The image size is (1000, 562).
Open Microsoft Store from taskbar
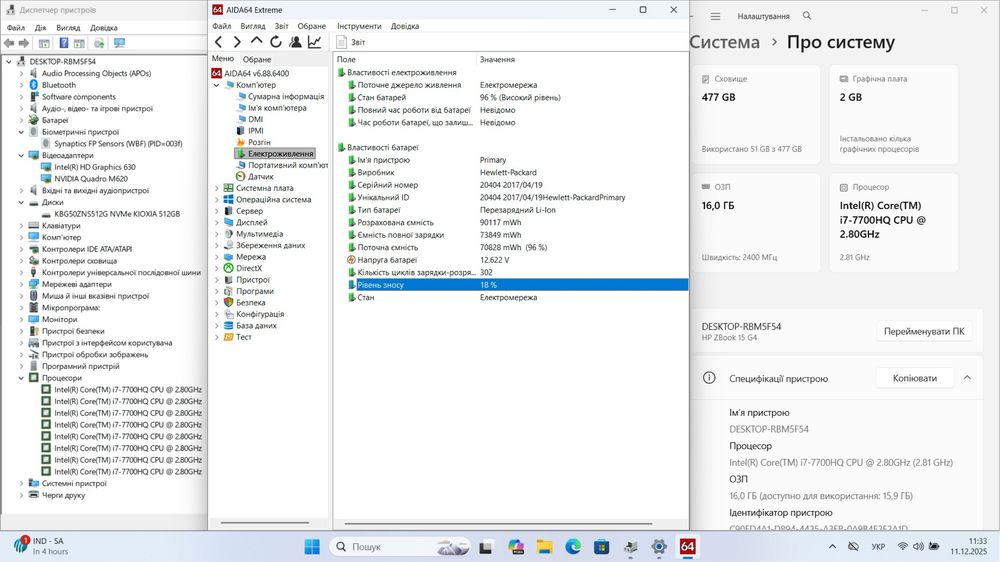click(x=601, y=547)
